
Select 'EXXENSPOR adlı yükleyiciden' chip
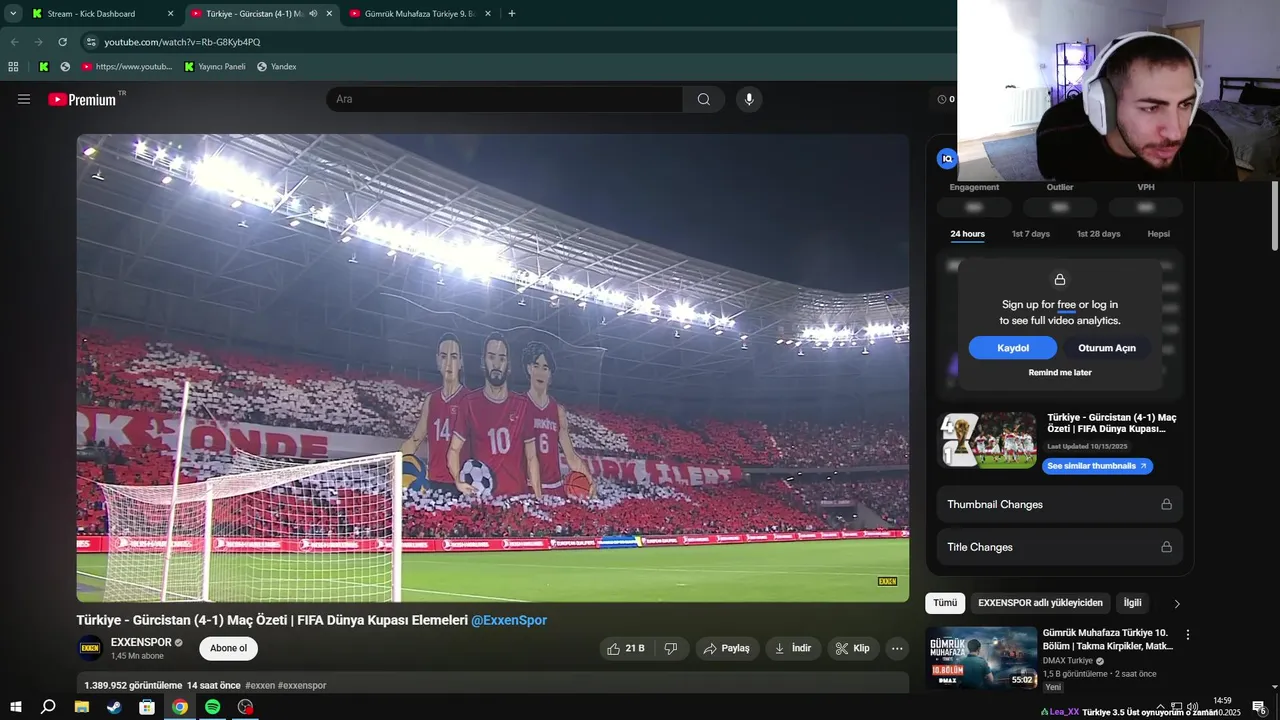coord(1040,603)
